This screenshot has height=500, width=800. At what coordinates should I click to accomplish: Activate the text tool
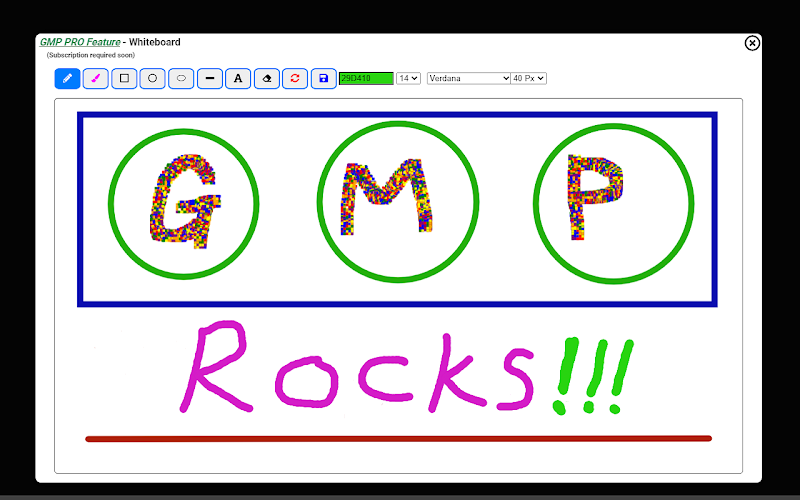tap(238, 79)
